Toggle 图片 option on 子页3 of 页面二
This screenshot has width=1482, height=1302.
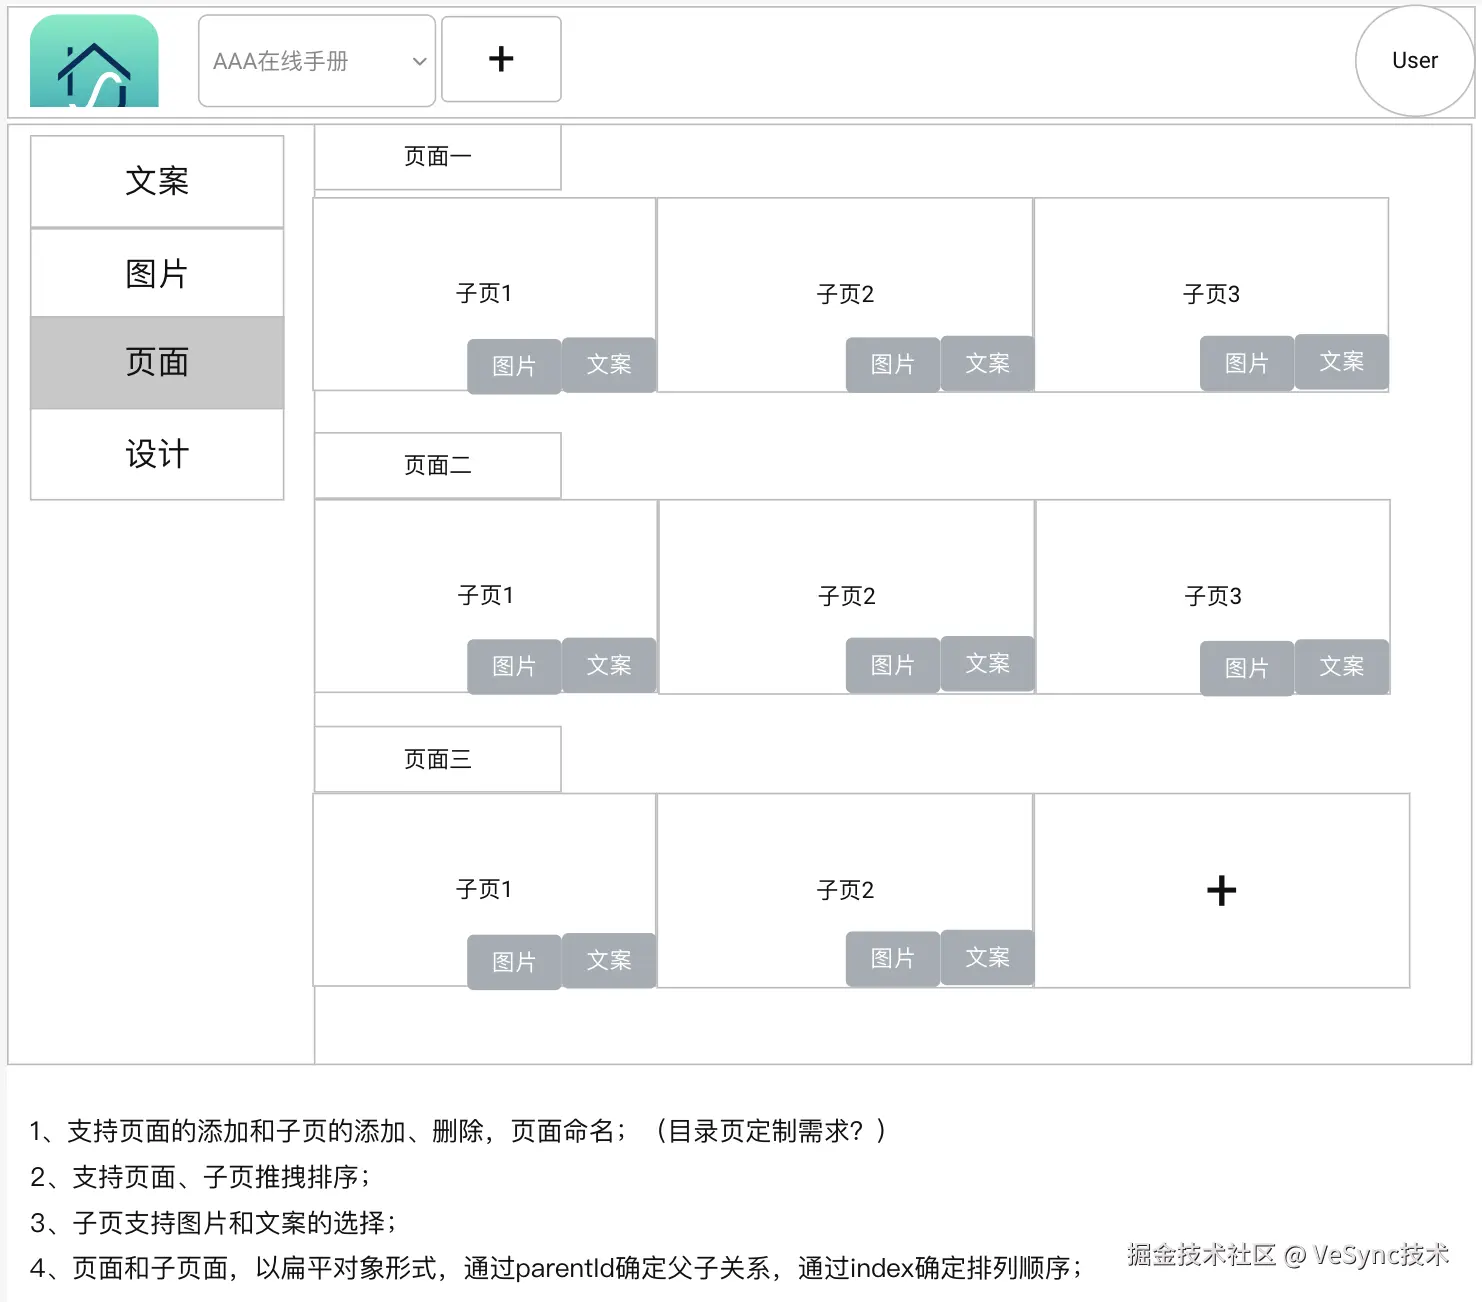[1245, 668]
